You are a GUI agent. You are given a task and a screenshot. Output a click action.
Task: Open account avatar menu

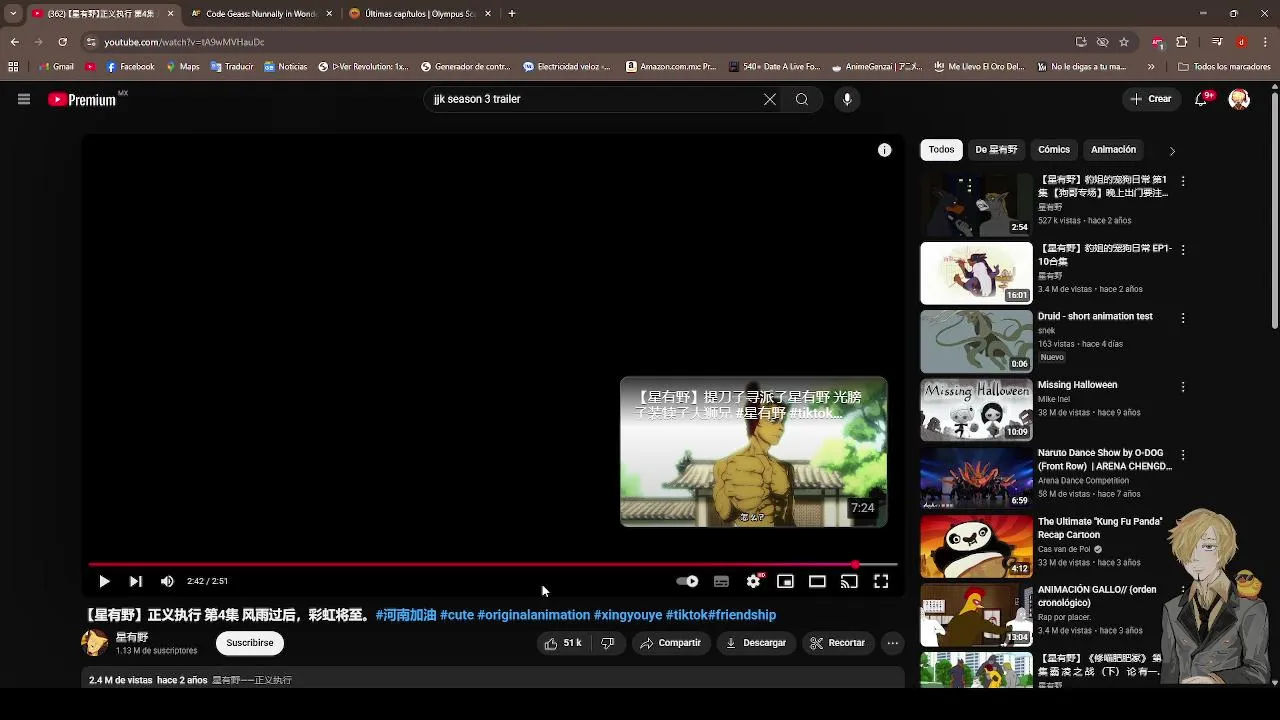1239,99
